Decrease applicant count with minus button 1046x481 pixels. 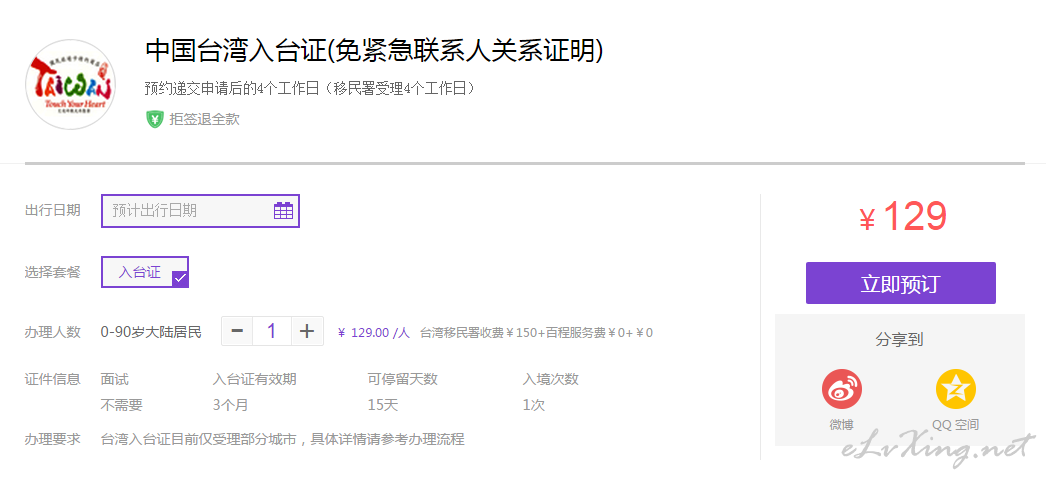(237, 331)
